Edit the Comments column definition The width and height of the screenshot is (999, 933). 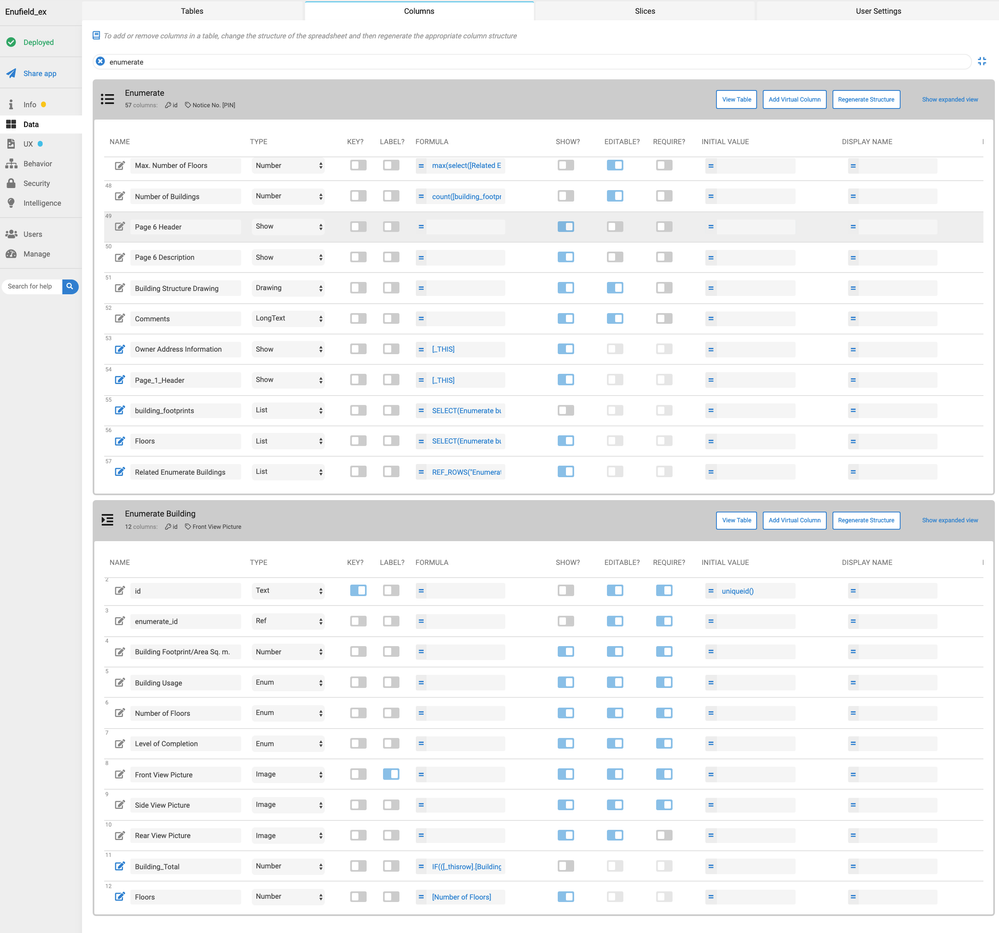point(119,319)
